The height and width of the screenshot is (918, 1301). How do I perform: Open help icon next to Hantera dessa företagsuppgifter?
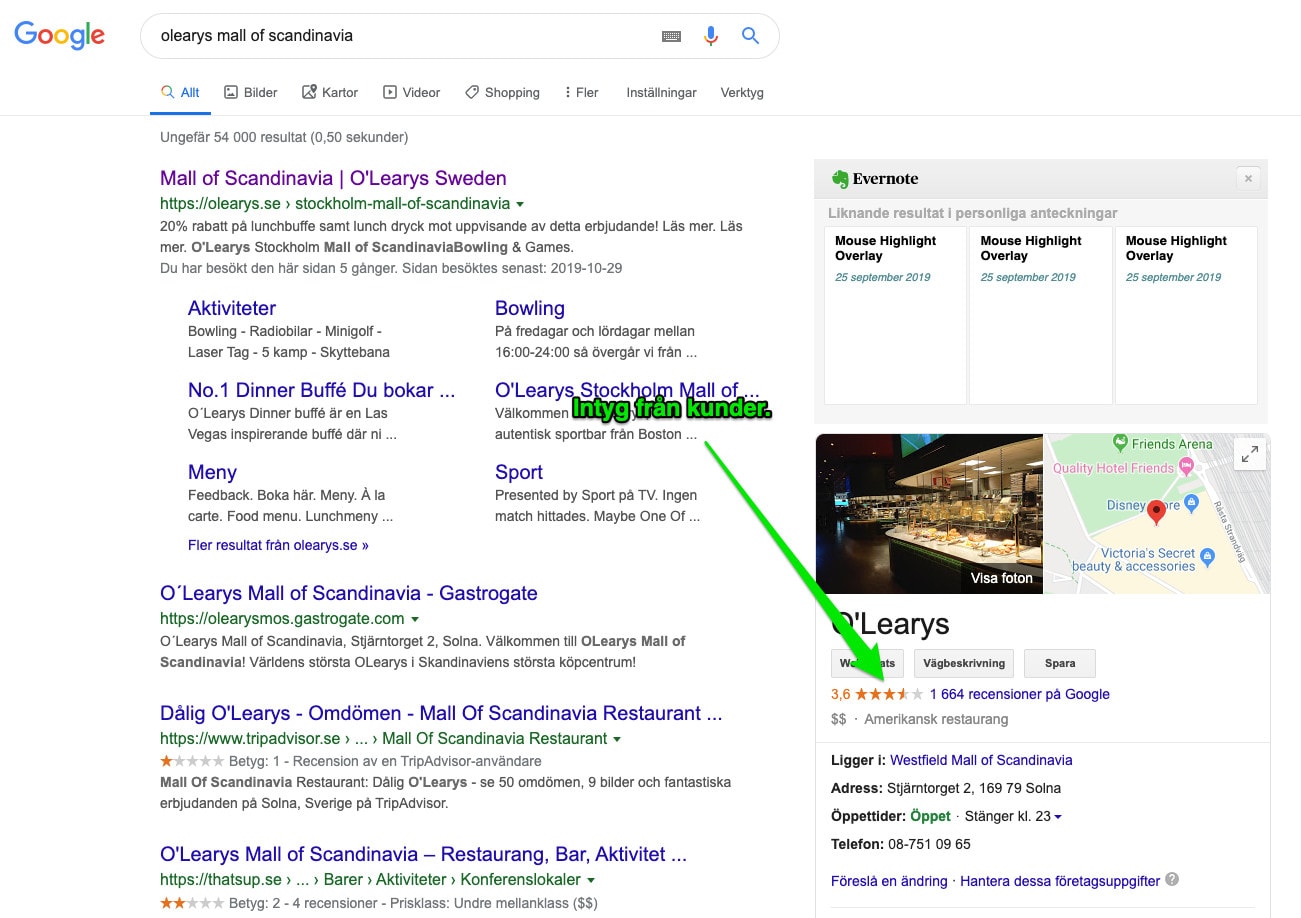pos(1172,880)
